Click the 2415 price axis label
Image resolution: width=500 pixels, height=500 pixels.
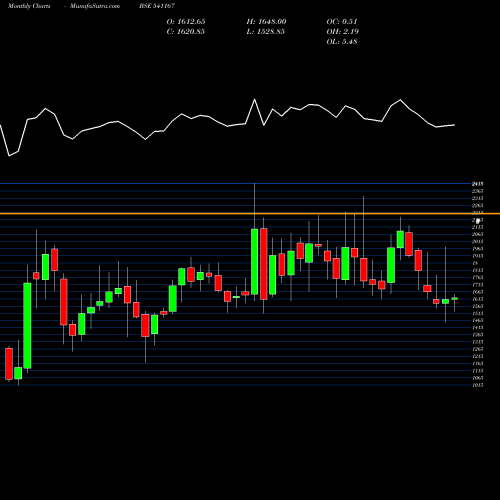(x=478, y=184)
